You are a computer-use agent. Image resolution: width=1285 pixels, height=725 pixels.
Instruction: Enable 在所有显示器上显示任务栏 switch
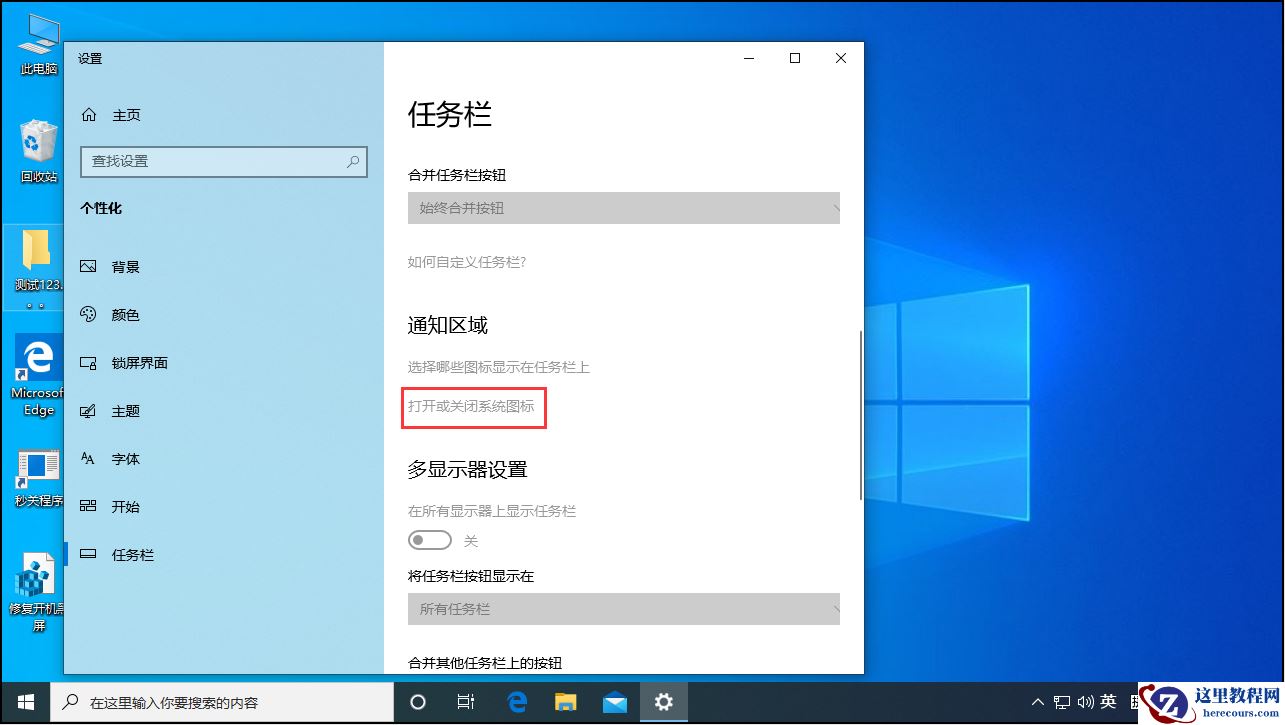[x=429, y=539]
